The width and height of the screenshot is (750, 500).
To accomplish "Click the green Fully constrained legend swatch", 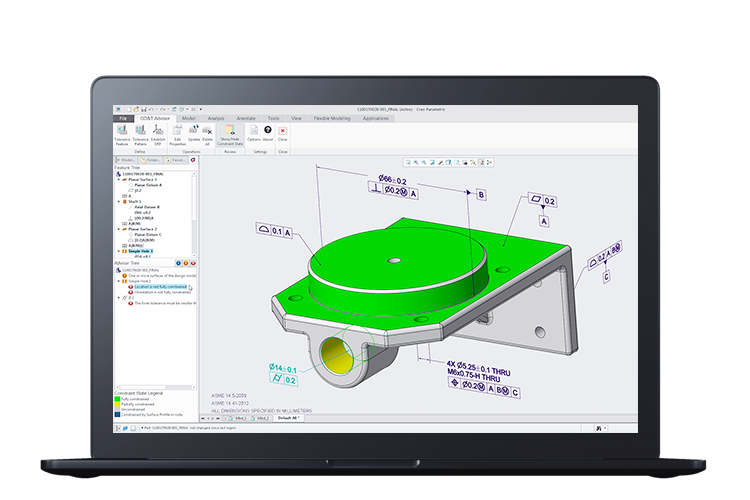I will (117, 401).
